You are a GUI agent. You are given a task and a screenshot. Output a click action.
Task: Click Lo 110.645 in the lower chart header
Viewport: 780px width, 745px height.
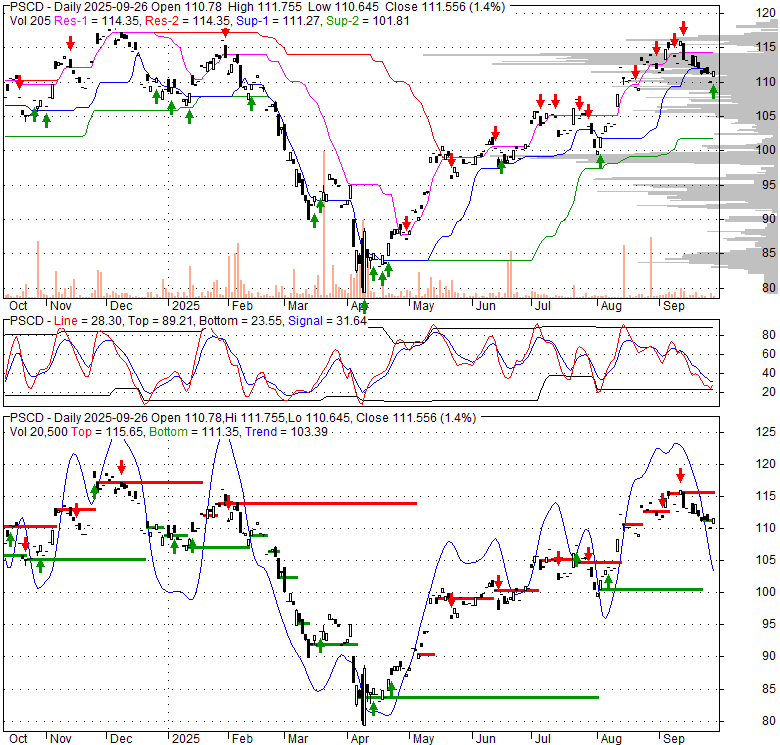click(319, 418)
